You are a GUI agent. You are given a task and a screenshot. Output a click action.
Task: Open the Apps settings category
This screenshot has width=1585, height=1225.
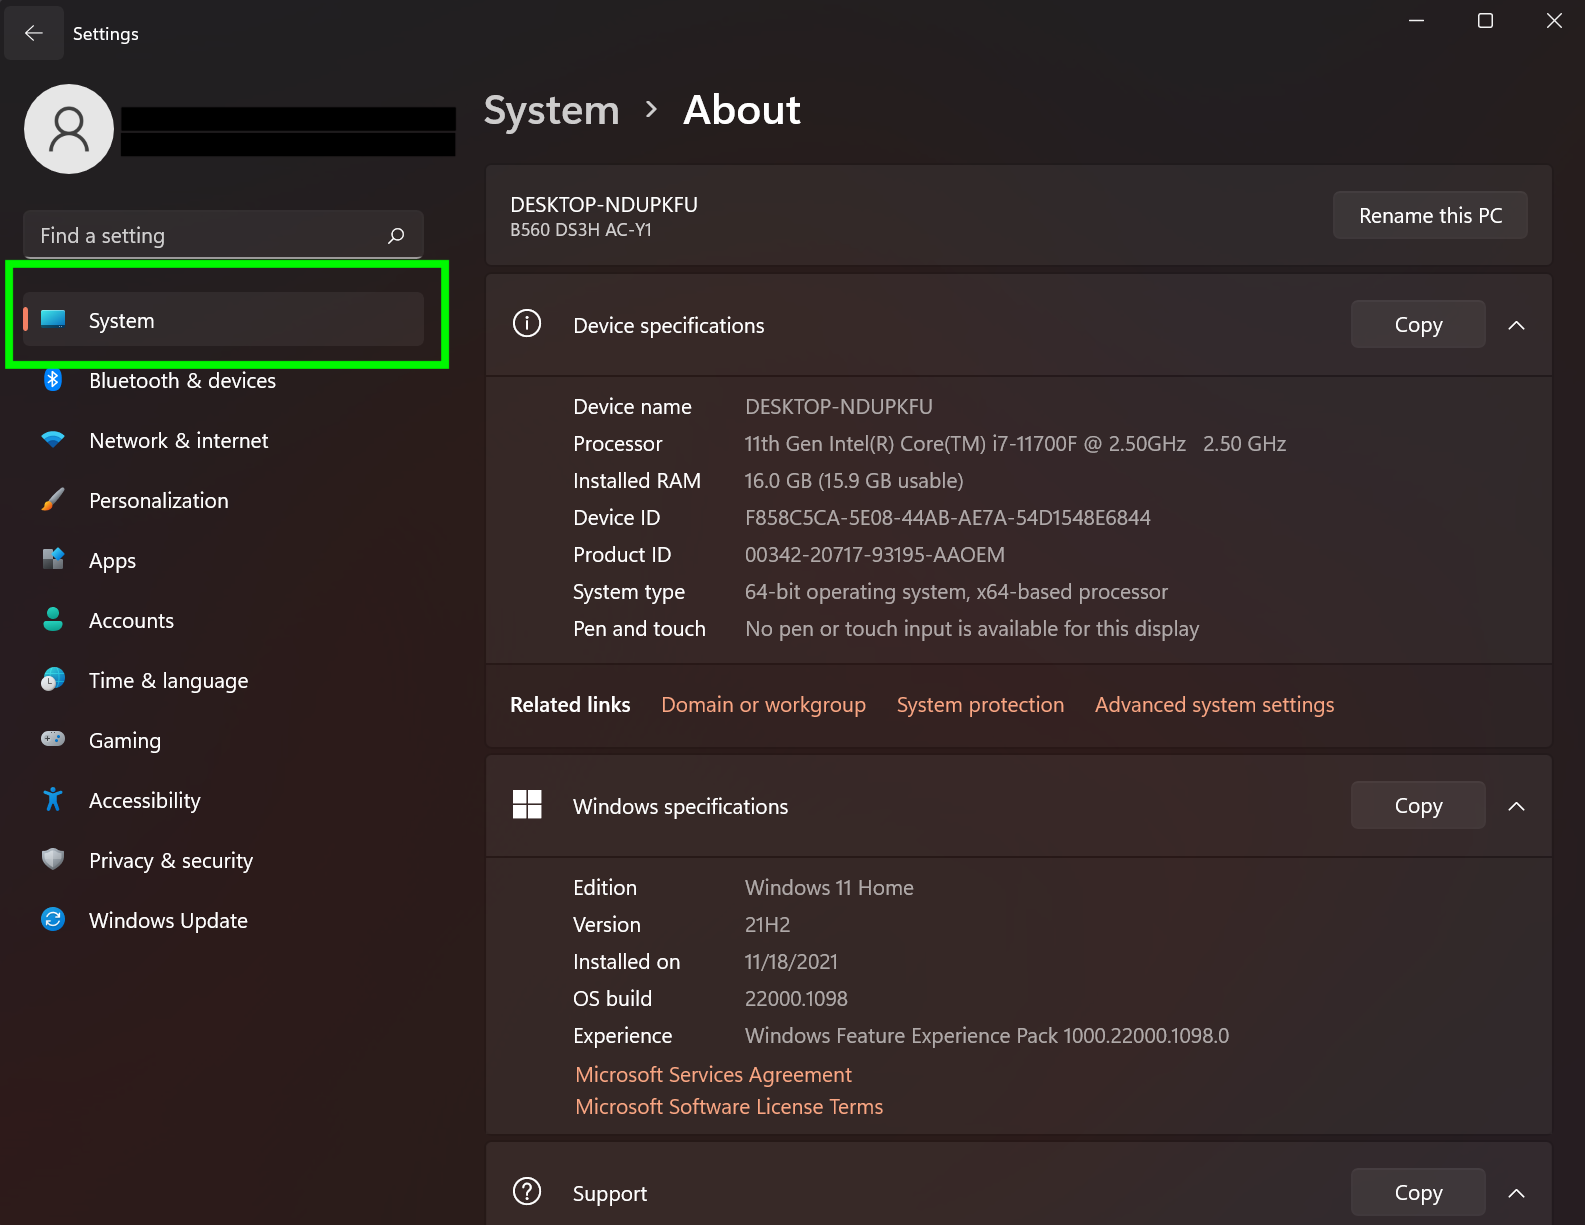click(x=112, y=561)
